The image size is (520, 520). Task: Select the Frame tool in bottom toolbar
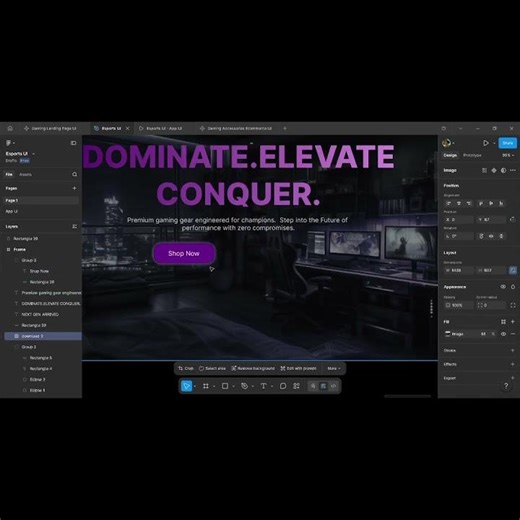(x=206, y=386)
